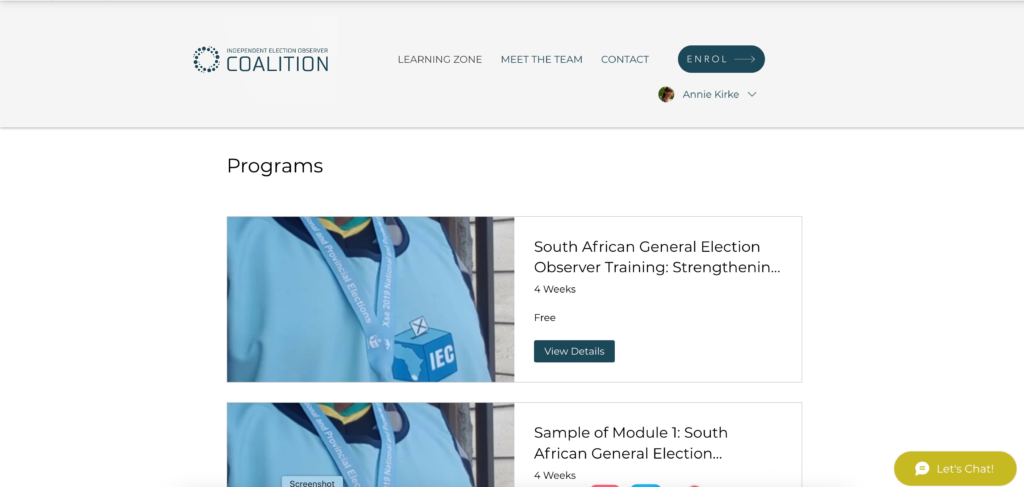Click the Programs page heading
This screenshot has height=487, width=1024.
[x=275, y=166]
